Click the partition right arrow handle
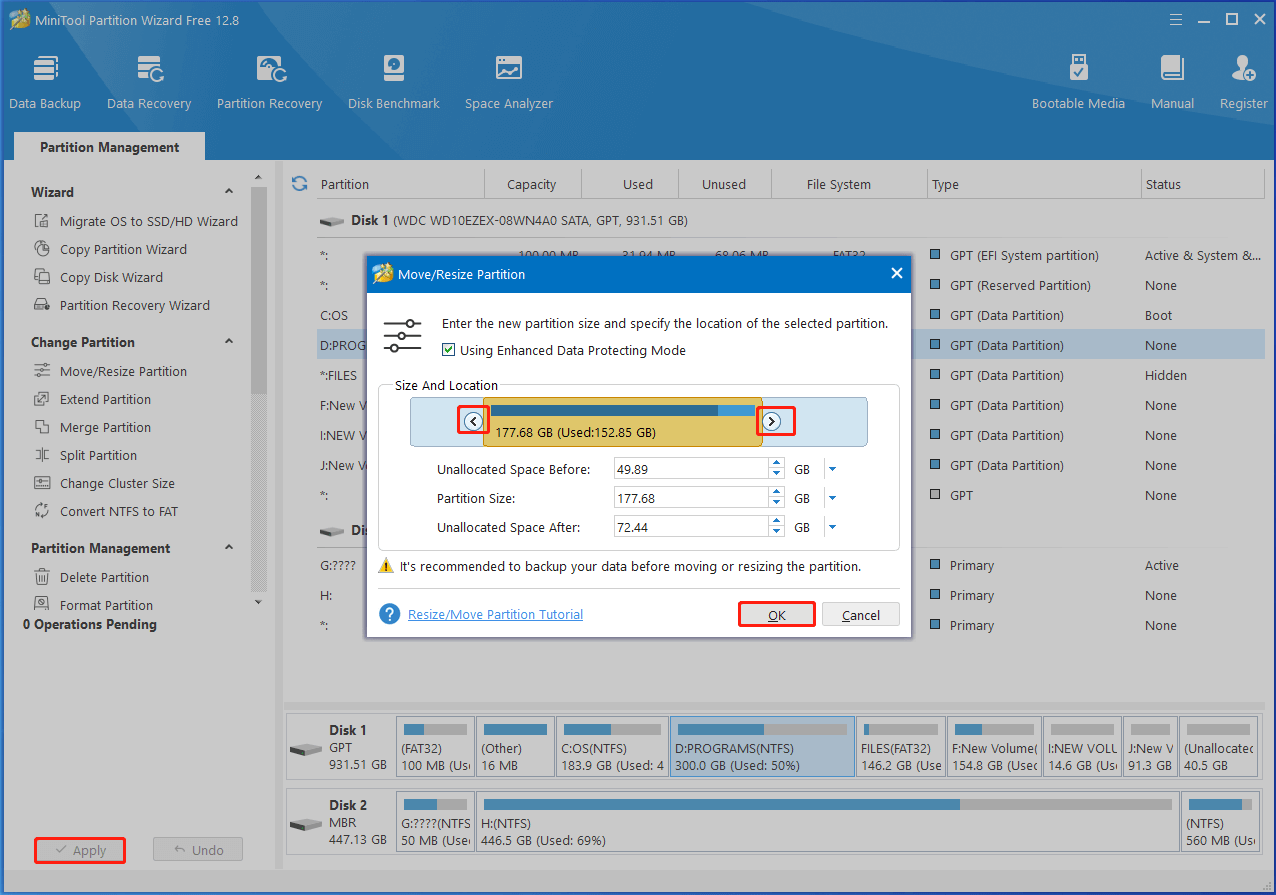 (771, 421)
